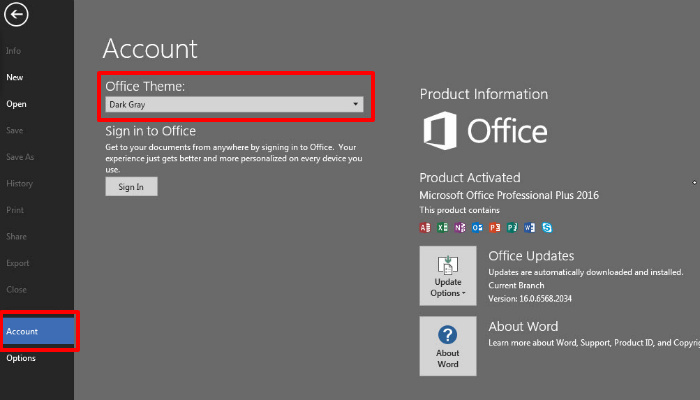Click the back arrow icon
The height and width of the screenshot is (400, 700).
click(17, 15)
